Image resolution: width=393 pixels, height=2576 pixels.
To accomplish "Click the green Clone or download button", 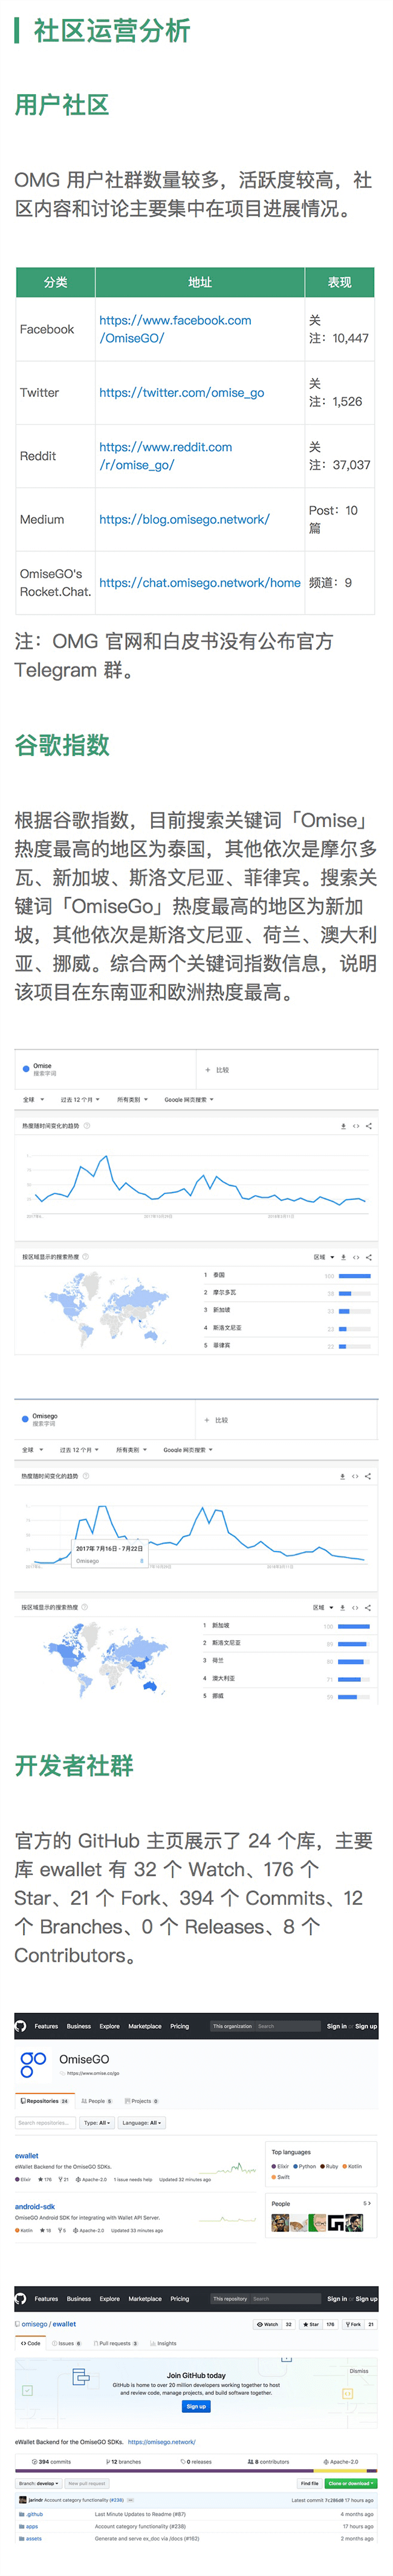I will 351,2483.
